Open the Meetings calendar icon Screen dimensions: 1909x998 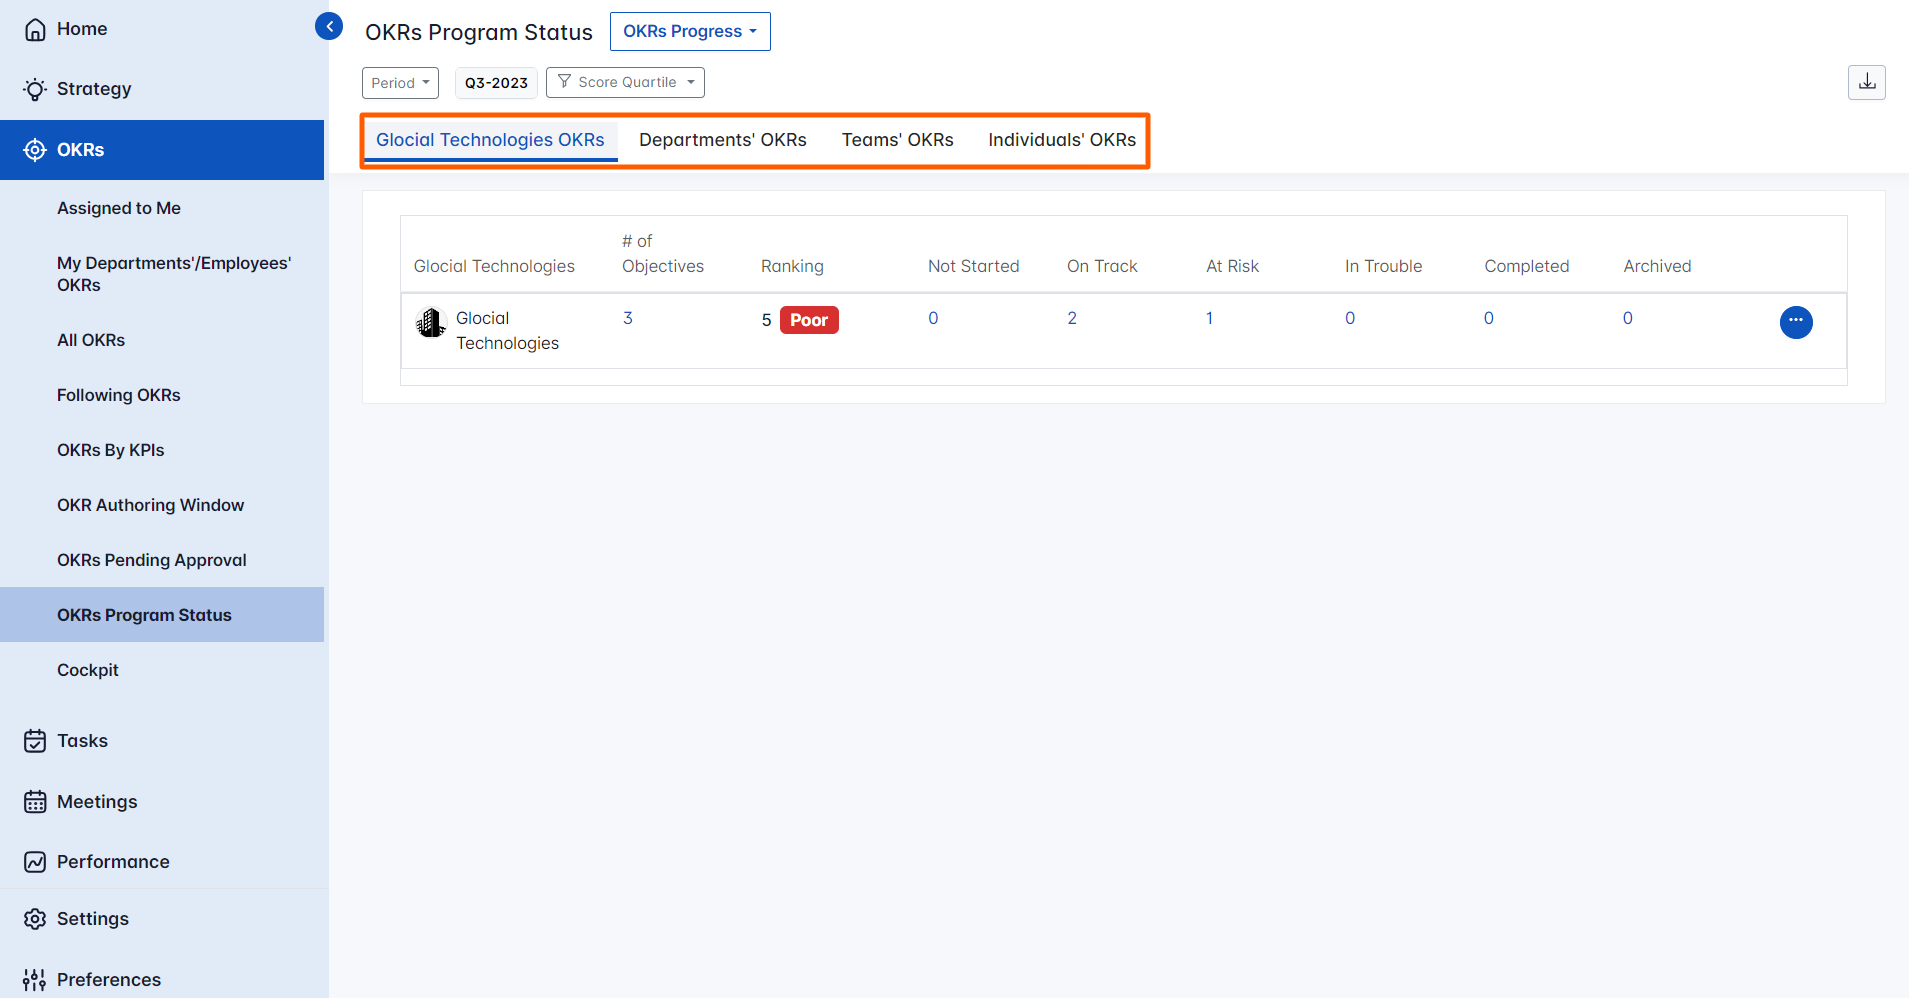pyautogui.click(x=35, y=801)
